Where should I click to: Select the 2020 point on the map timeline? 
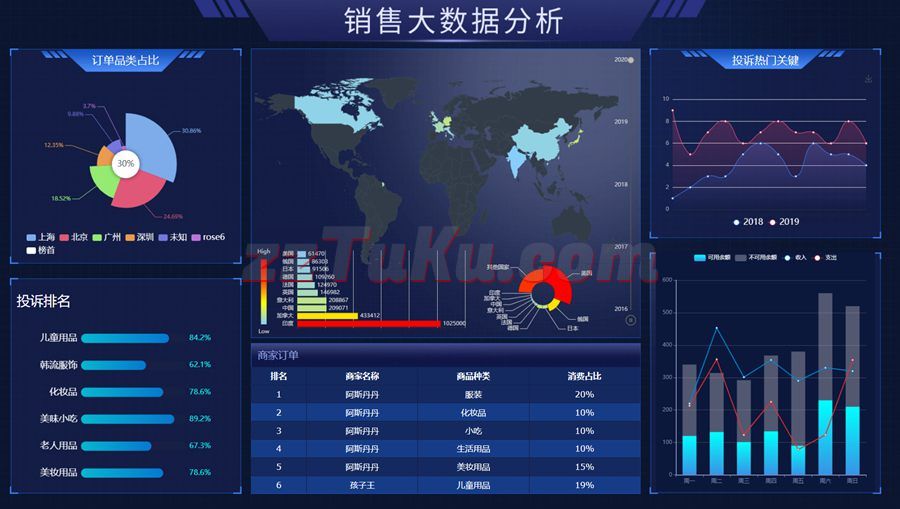pos(631,60)
